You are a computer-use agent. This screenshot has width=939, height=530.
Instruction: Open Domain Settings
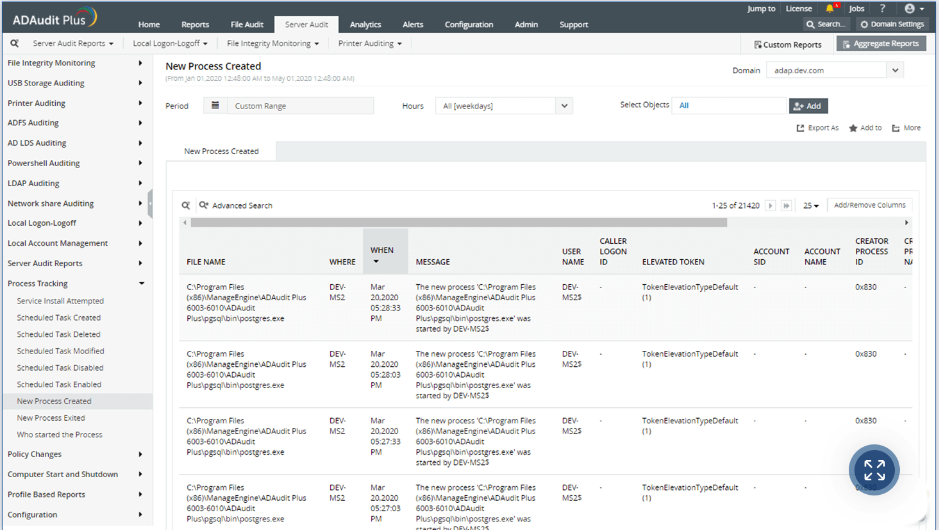point(892,25)
